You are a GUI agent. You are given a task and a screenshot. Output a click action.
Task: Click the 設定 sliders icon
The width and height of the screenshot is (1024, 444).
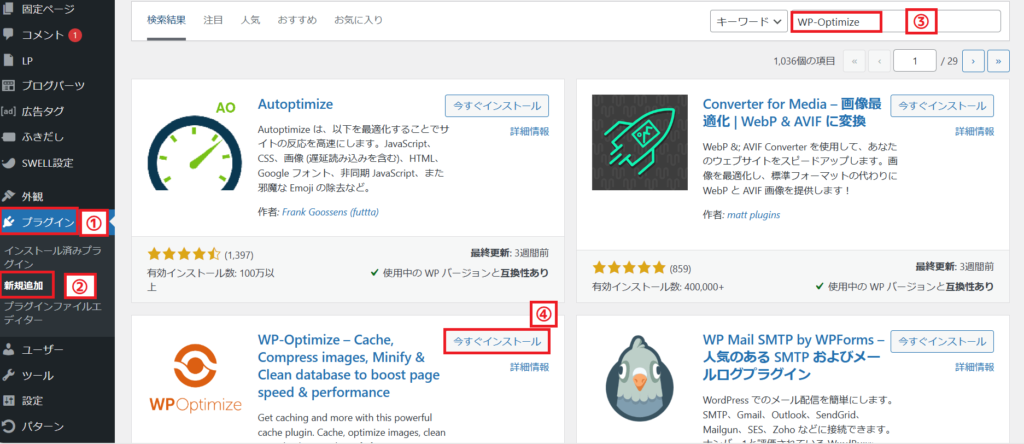click(8, 401)
